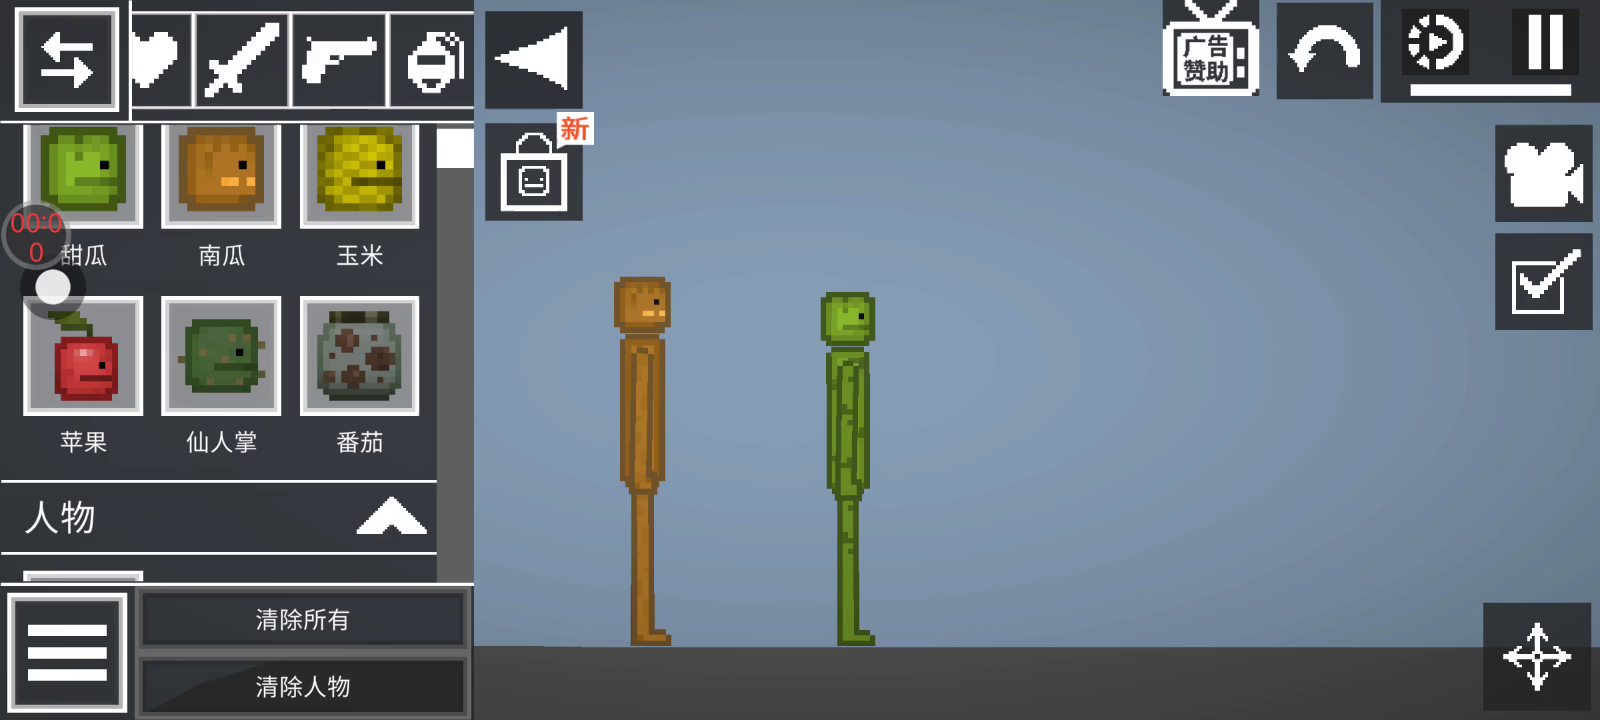
Task: Open the hamburger main menu
Action: [x=67, y=653]
